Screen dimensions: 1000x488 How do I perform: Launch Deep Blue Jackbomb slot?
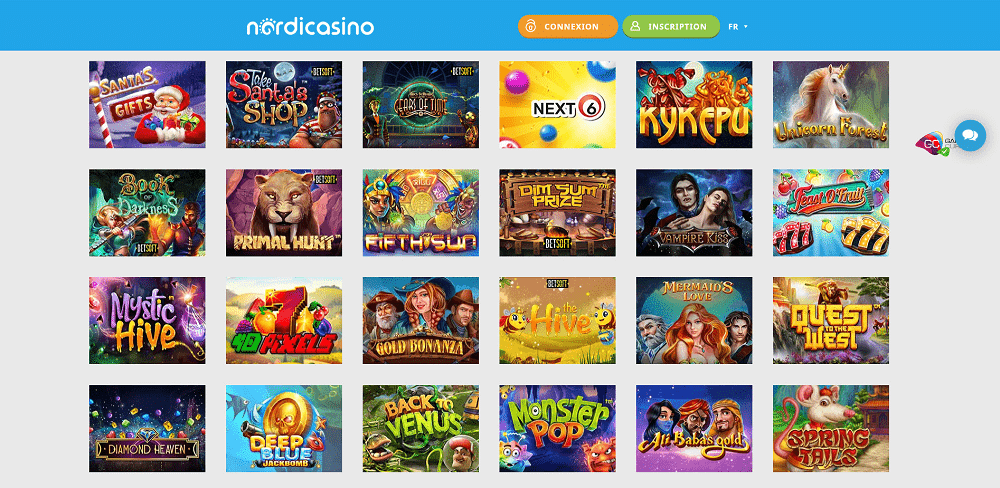(284, 428)
